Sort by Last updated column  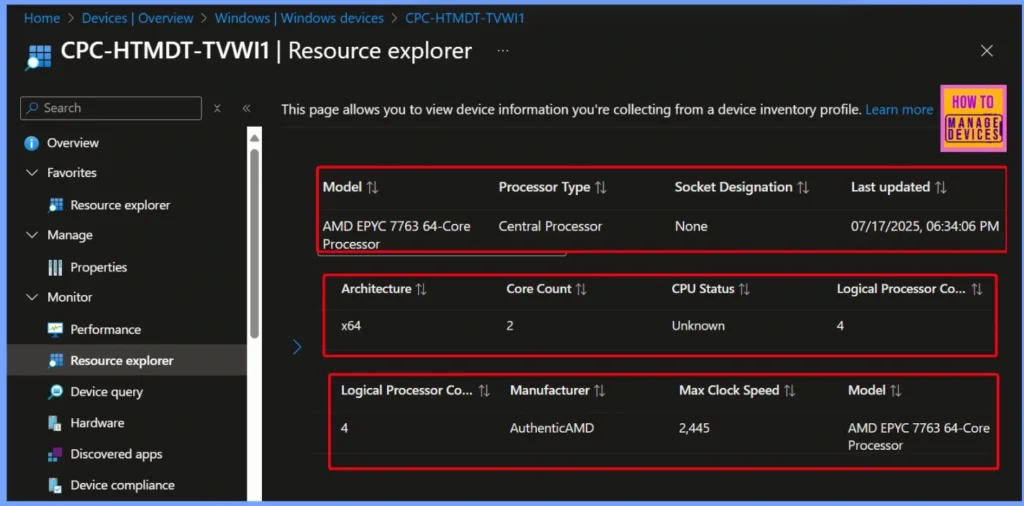tap(941, 187)
